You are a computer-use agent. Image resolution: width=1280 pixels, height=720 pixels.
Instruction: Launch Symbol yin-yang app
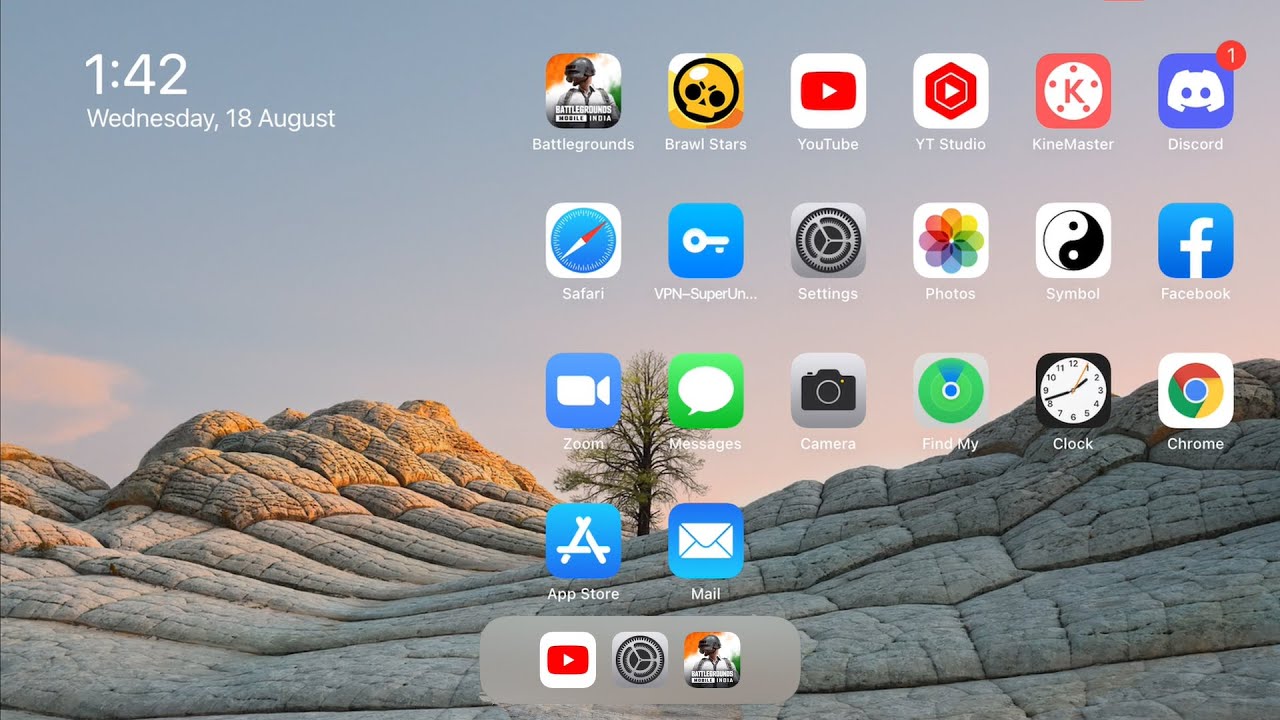click(1073, 241)
